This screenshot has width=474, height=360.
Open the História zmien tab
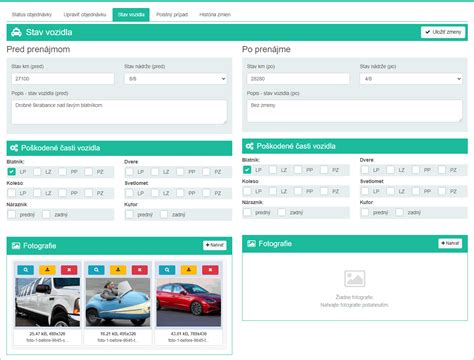click(x=215, y=15)
